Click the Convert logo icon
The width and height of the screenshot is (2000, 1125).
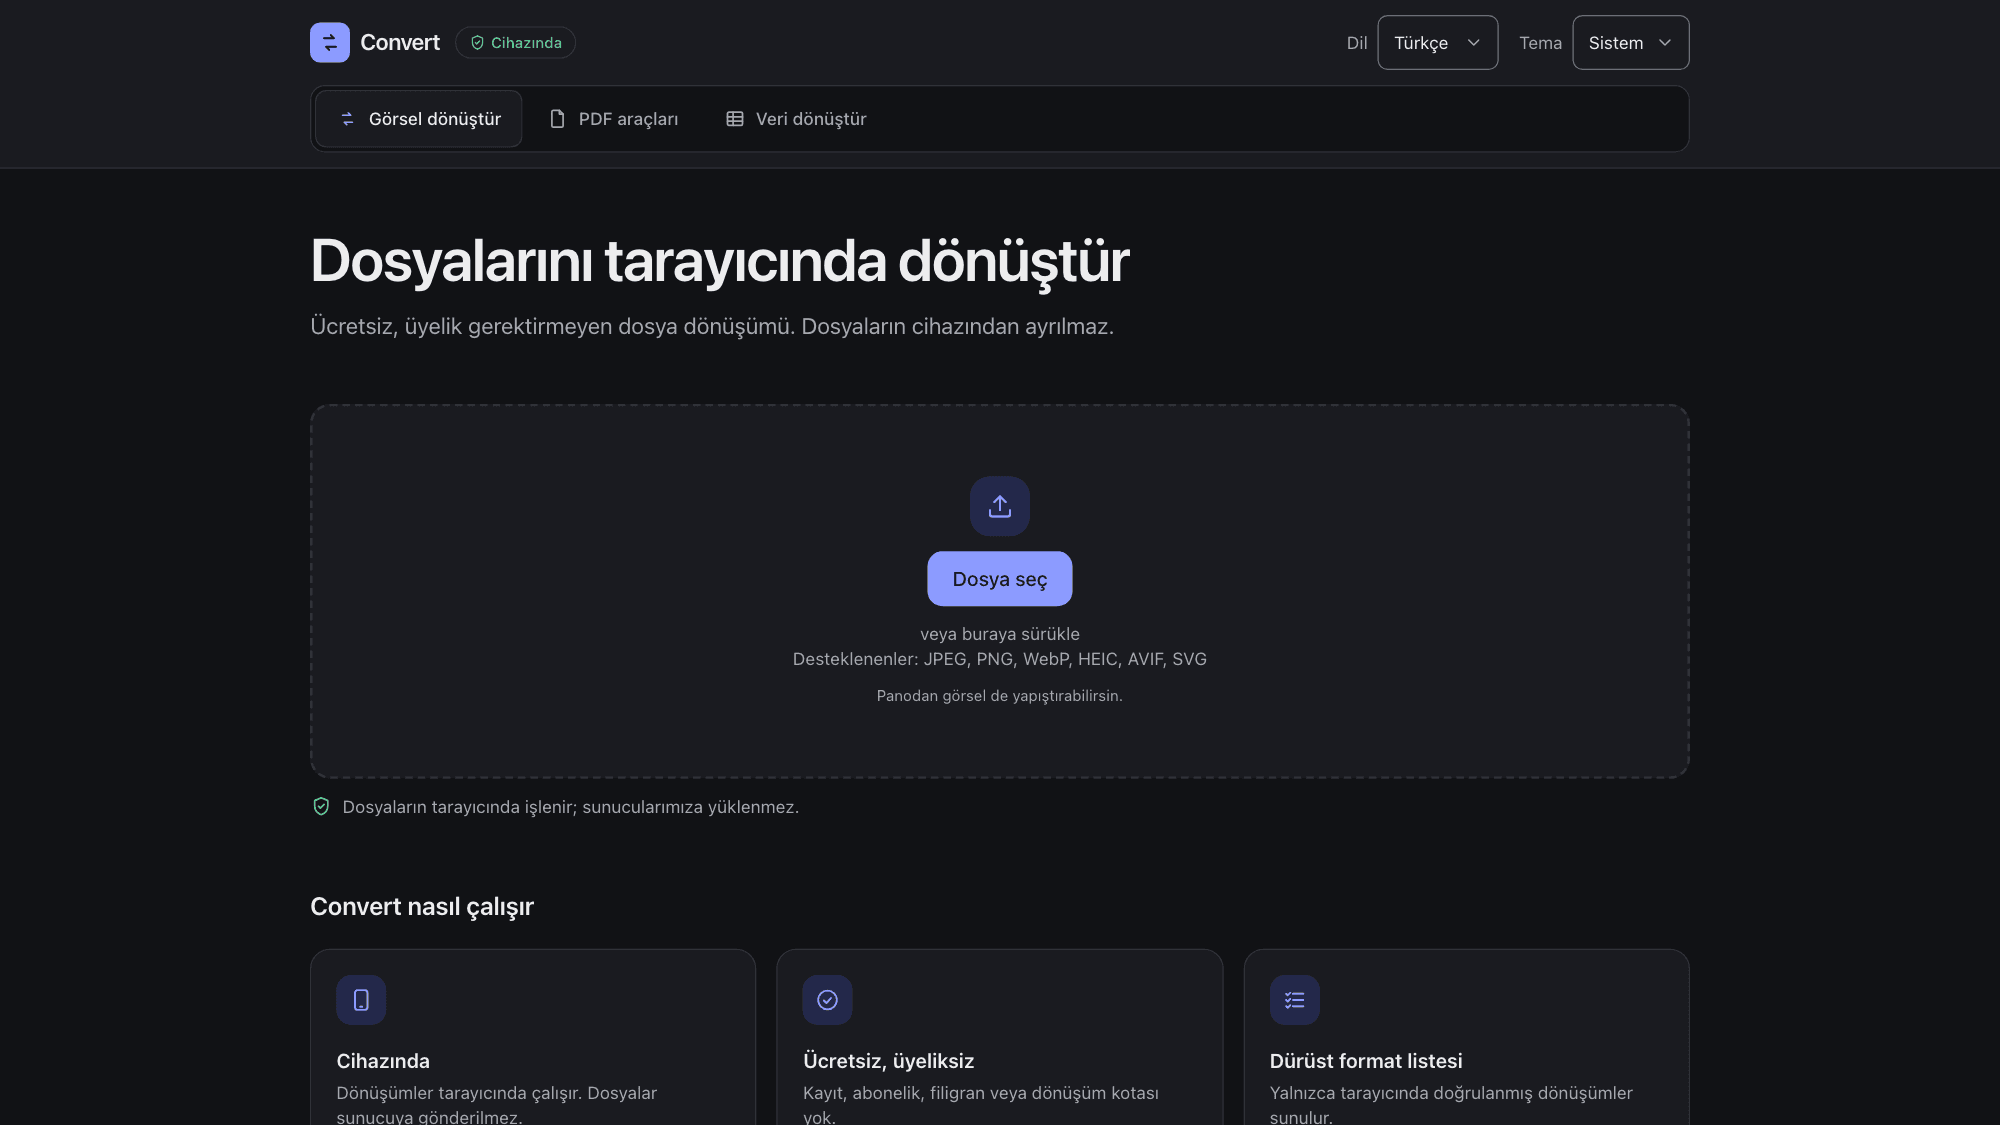coord(329,42)
